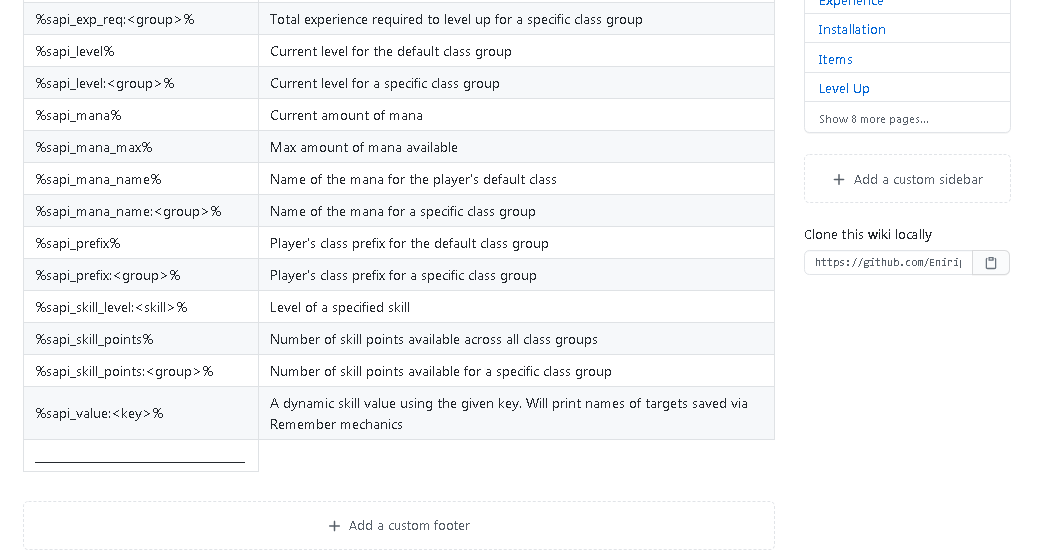The width and height of the screenshot is (1062, 557).
Task: Click the %sapi_mana_name% placeholder cell
Action: pos(98,179)
